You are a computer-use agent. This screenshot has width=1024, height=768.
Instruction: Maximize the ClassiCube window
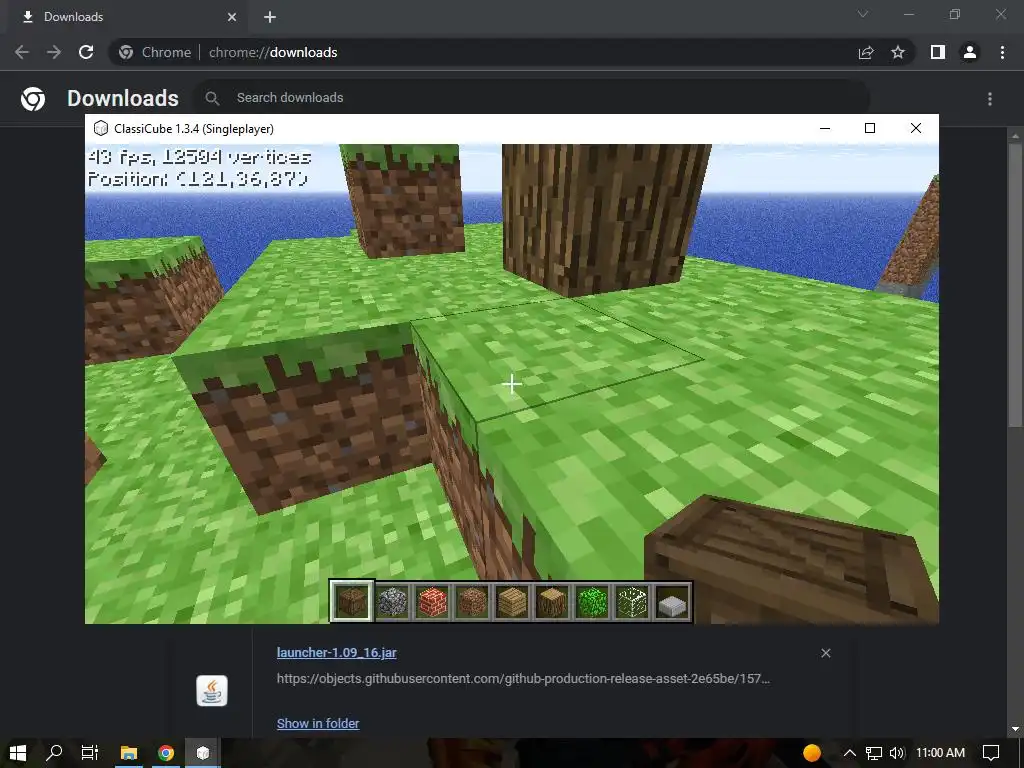tap(870, 128)
